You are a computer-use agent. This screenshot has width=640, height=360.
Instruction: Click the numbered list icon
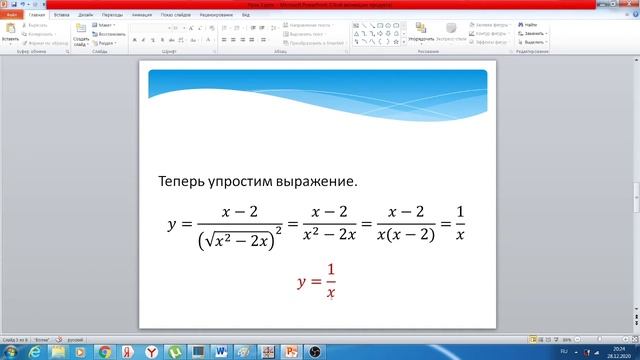(238, 28)
